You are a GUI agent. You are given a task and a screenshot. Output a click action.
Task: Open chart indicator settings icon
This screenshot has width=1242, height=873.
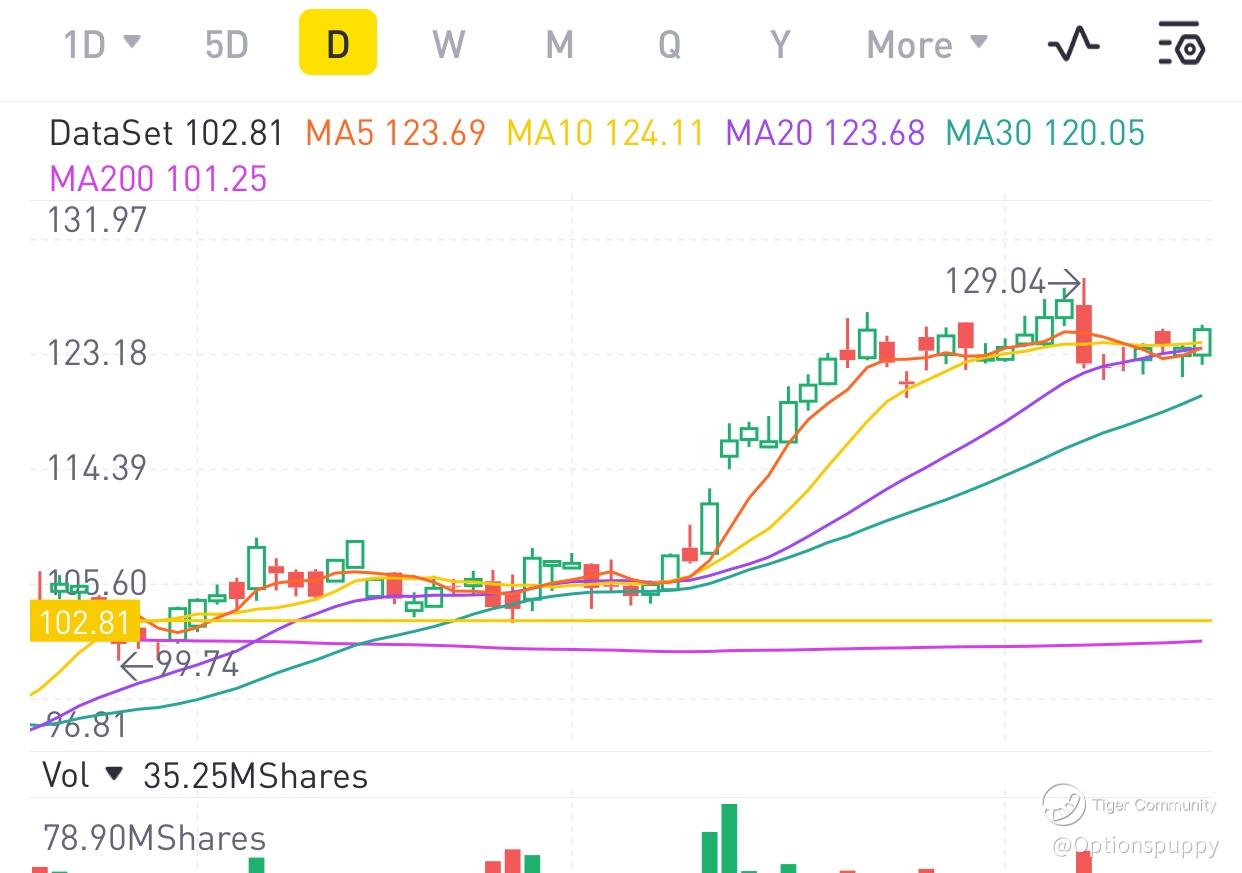point(1181,44)
